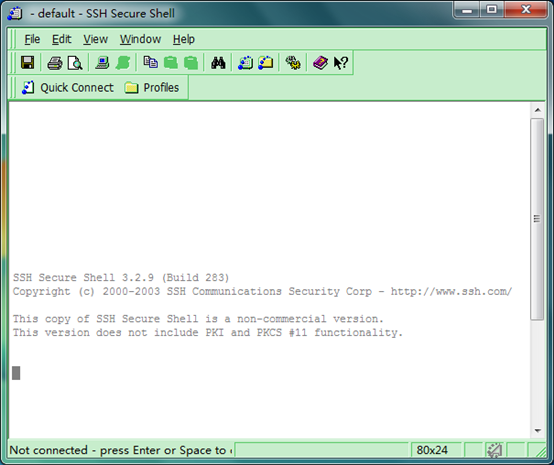Click the scrollbar up arrow

(x=538, y=110)
